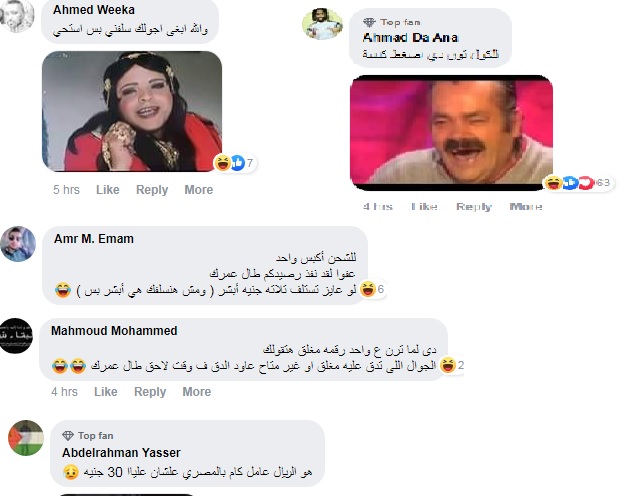Open Ahmad Da Ana's profile avatar

coord(322,24)
